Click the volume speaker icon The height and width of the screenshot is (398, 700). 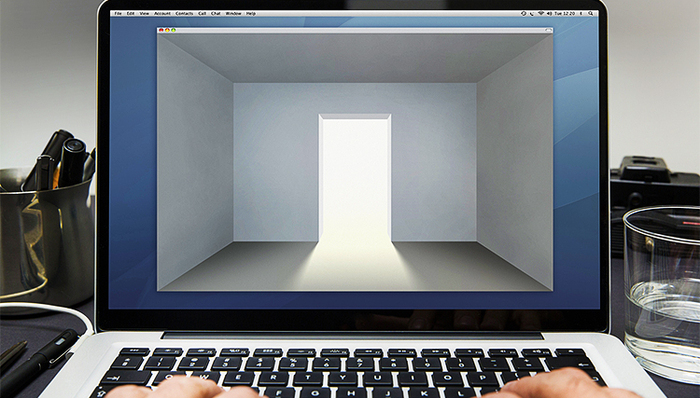coord(549,13)
